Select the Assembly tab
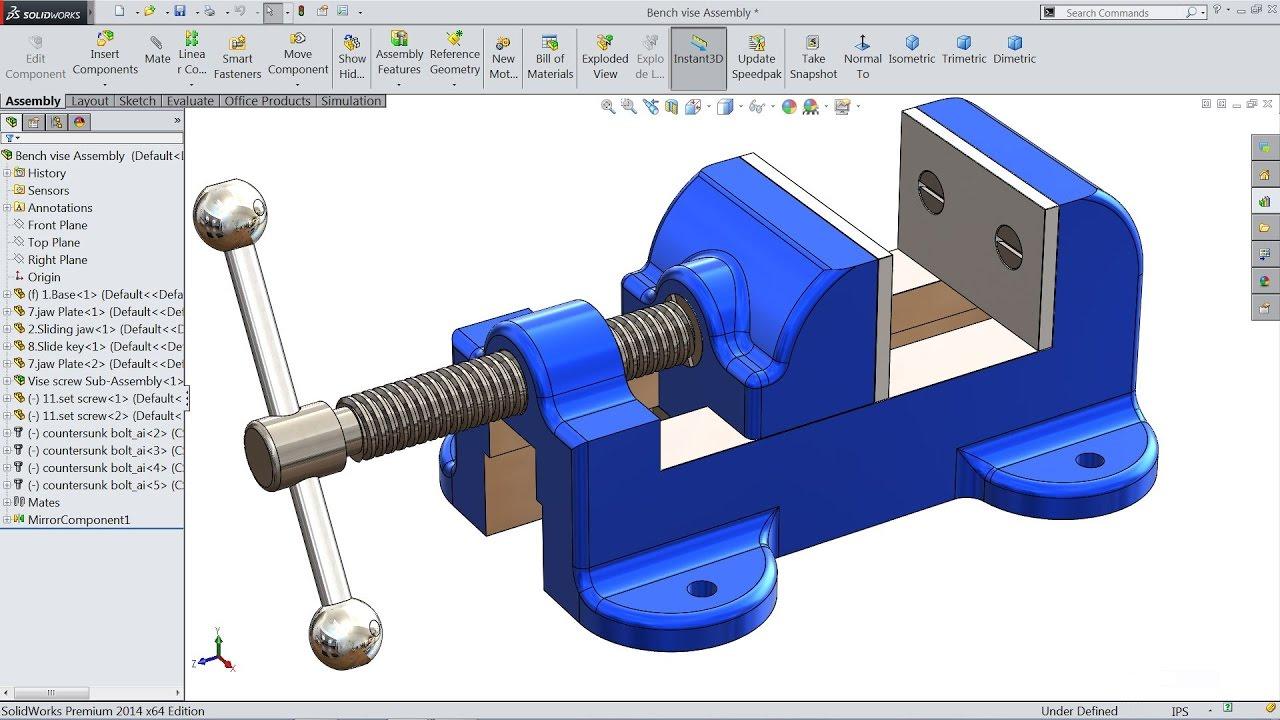 click(x=33, y=101)
